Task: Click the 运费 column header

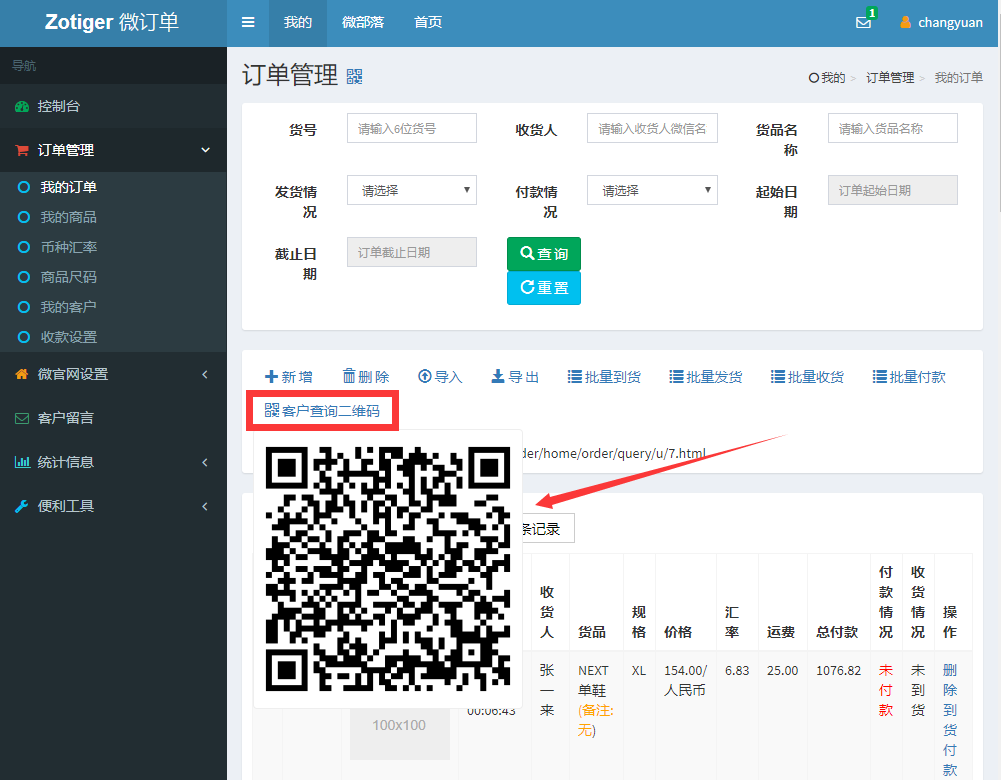Action: [x=781, y=632]
